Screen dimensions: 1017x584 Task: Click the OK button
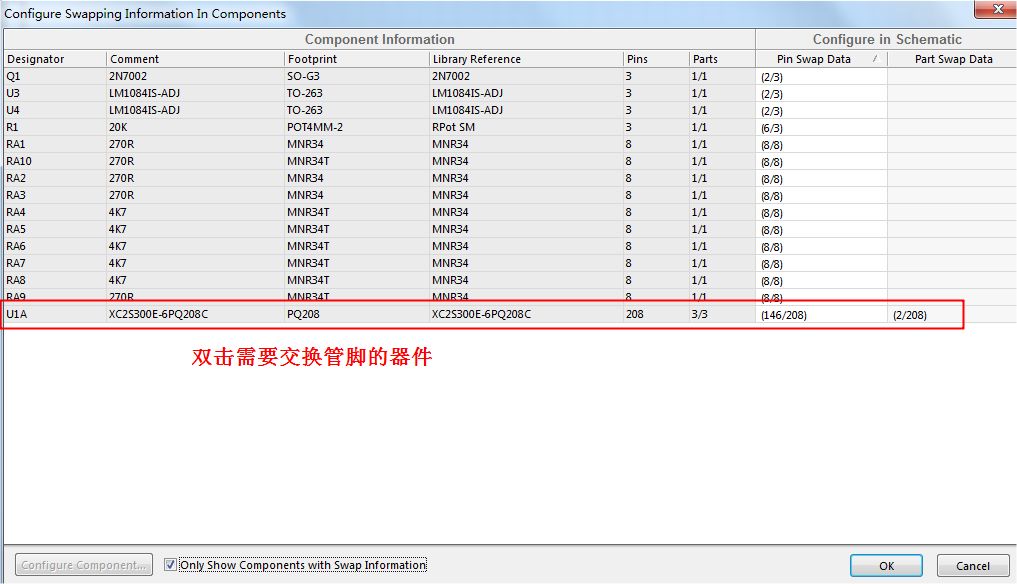click(886, 566)
